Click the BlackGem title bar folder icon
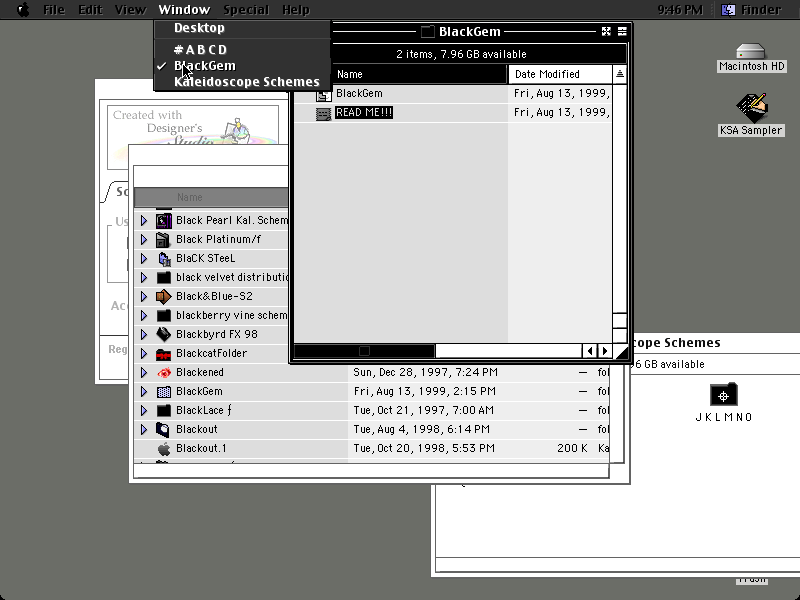Image resolution: width=800 pixels, height=600 pixels. (428, 32)
